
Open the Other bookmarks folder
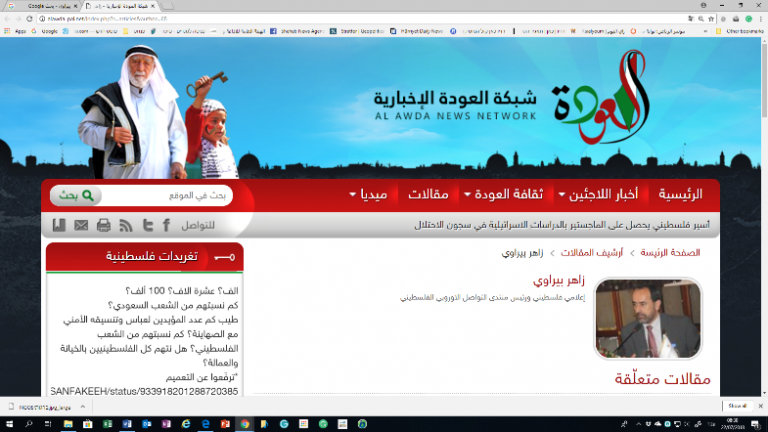[x=740, y=31]
